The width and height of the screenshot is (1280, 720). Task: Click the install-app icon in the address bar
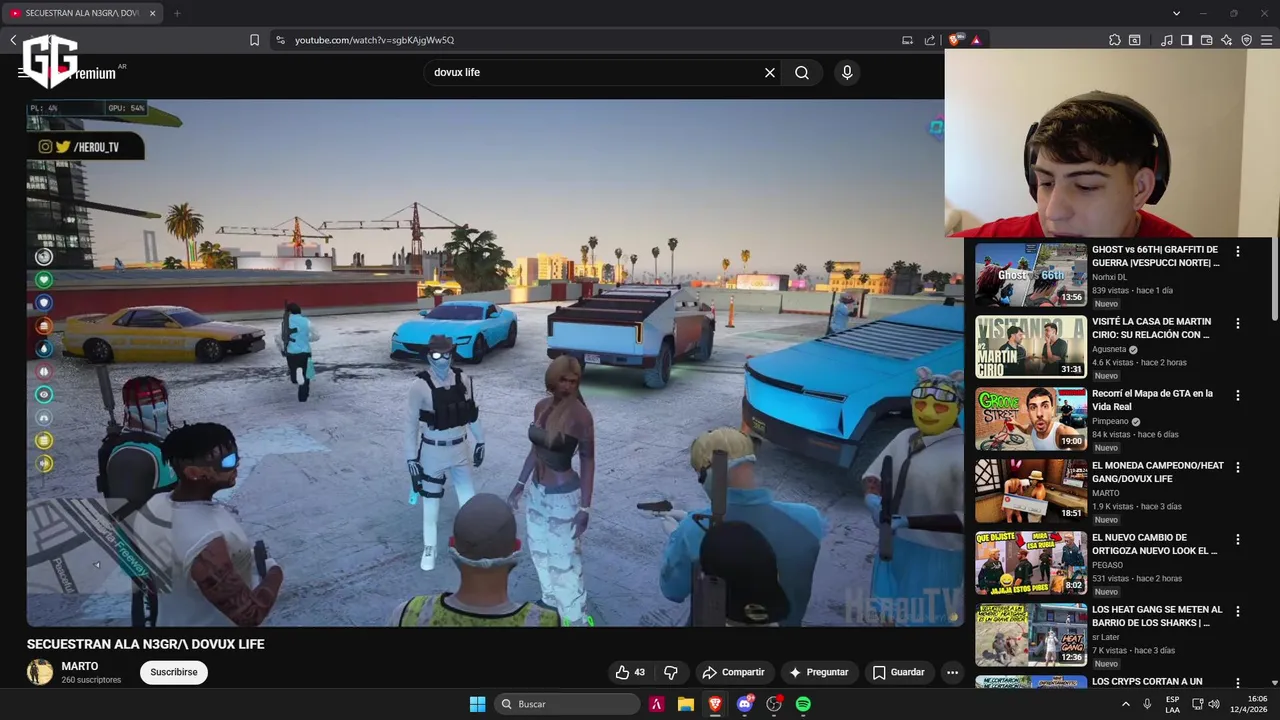907,40
